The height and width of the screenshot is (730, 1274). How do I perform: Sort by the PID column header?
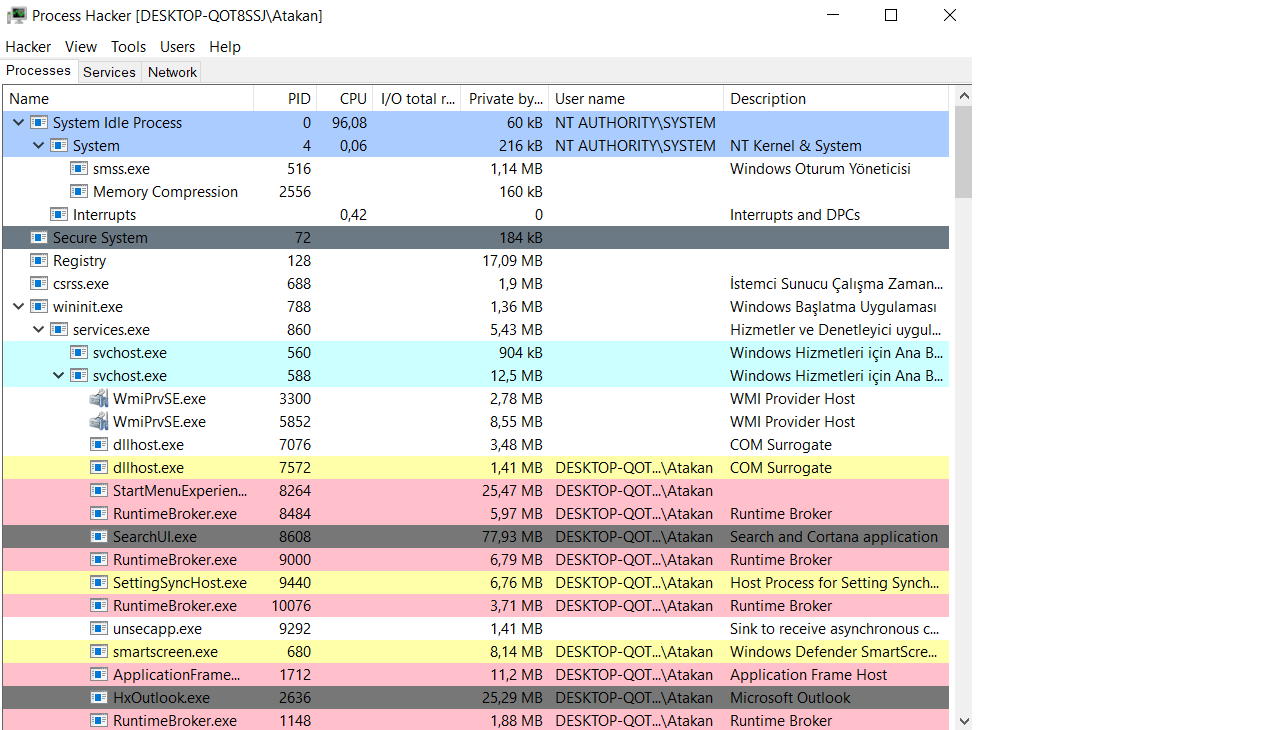285,99
